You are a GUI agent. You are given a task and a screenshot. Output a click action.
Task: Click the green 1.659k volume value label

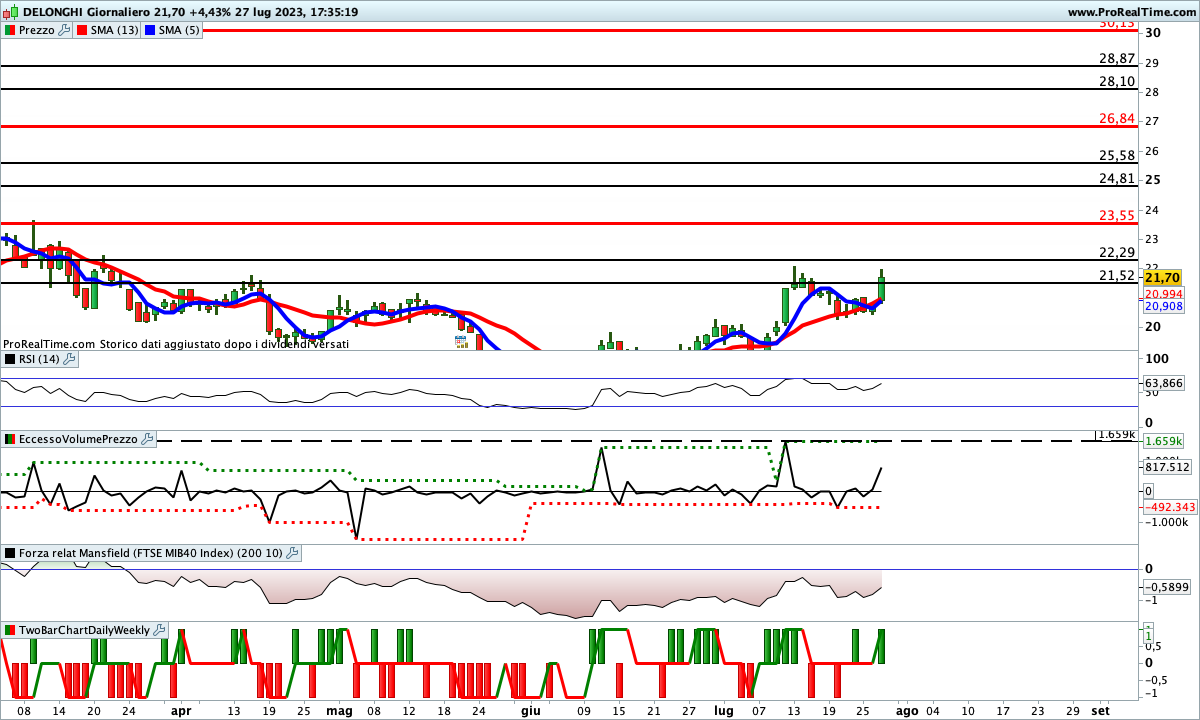click(1164, 441)
